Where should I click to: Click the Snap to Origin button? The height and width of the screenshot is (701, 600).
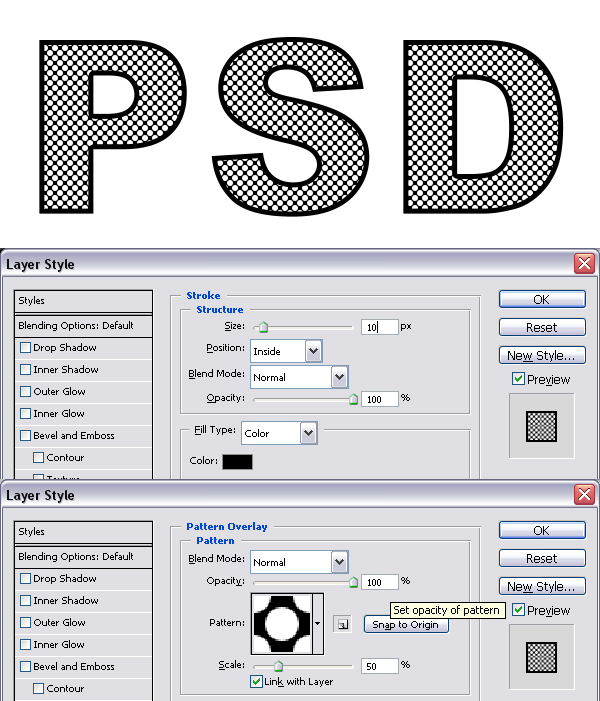tap(406, 625)
